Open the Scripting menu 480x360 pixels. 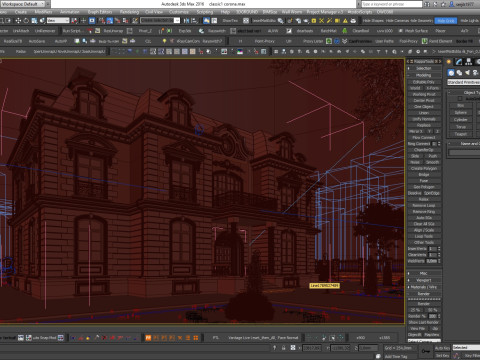click(205, 12)
